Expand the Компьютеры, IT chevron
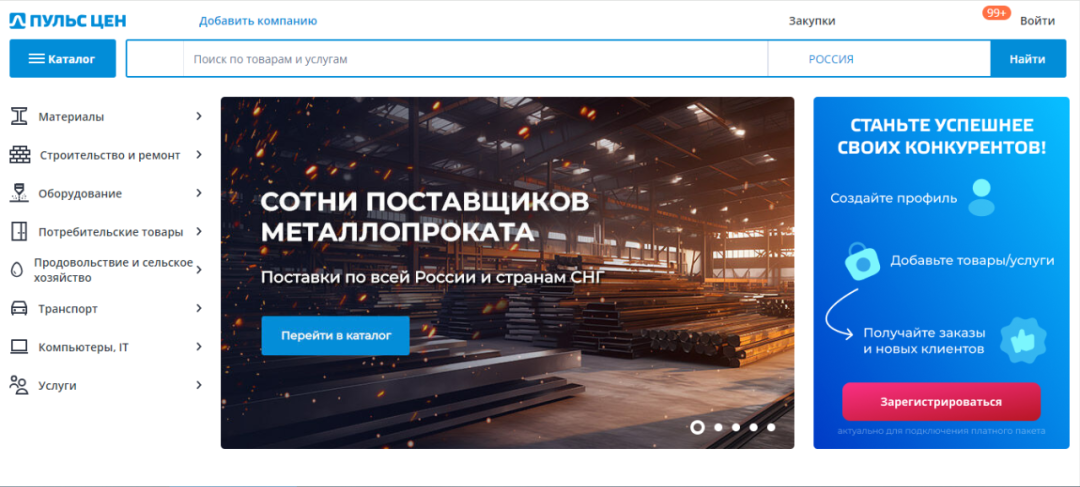This screenshot has height=487, width=1080. coord(198,346)
